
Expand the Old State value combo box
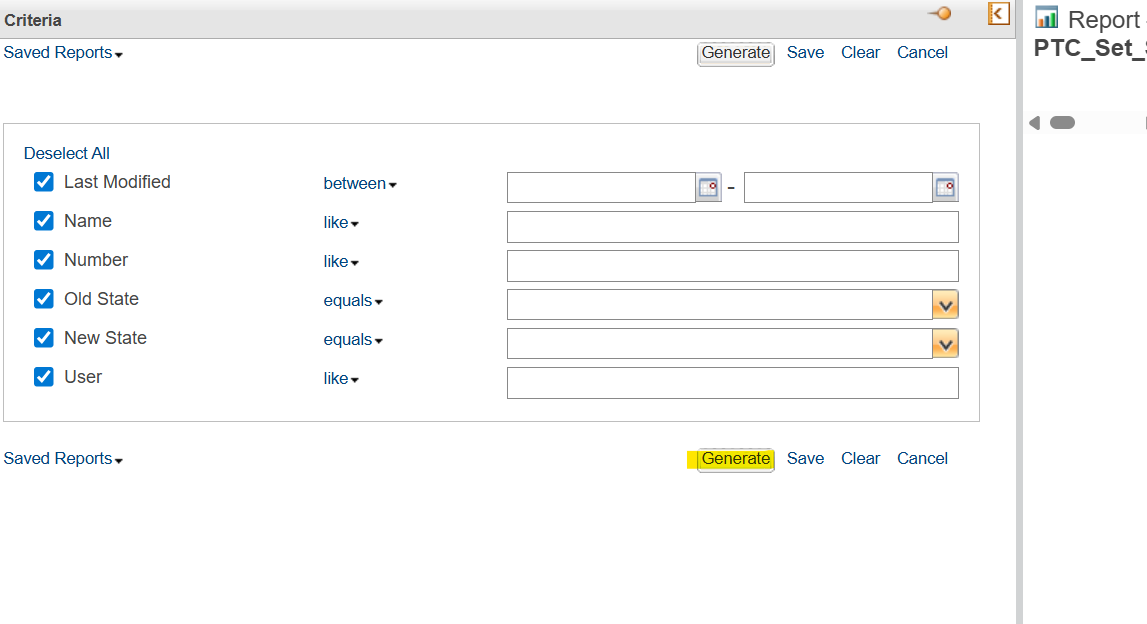pyautogui.click(x=945, y=304)
